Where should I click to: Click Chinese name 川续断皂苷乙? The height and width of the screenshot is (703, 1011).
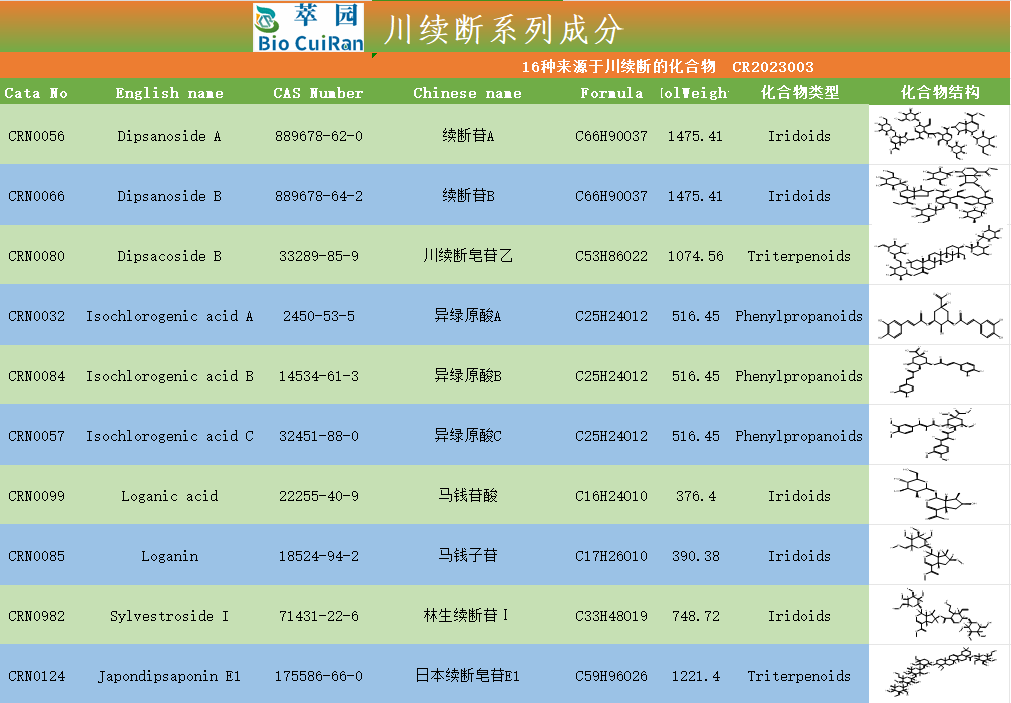468,255
